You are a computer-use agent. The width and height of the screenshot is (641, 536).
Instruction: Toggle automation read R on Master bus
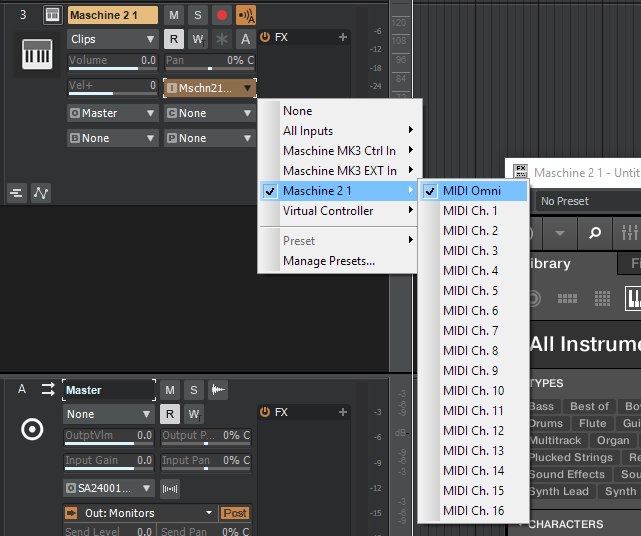pyautogui.click(x=170, y=414)
